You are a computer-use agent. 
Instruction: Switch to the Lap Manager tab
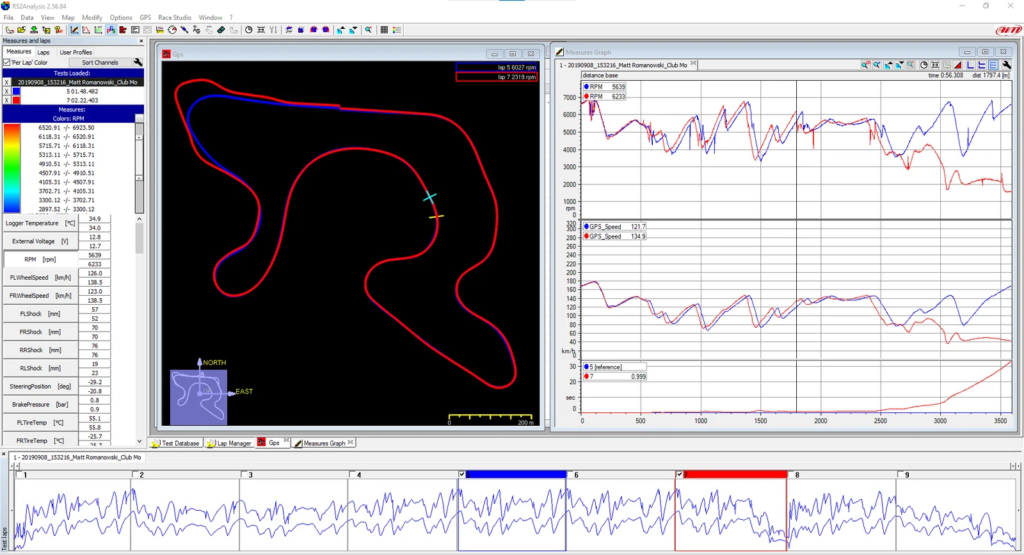click(229, 443)
